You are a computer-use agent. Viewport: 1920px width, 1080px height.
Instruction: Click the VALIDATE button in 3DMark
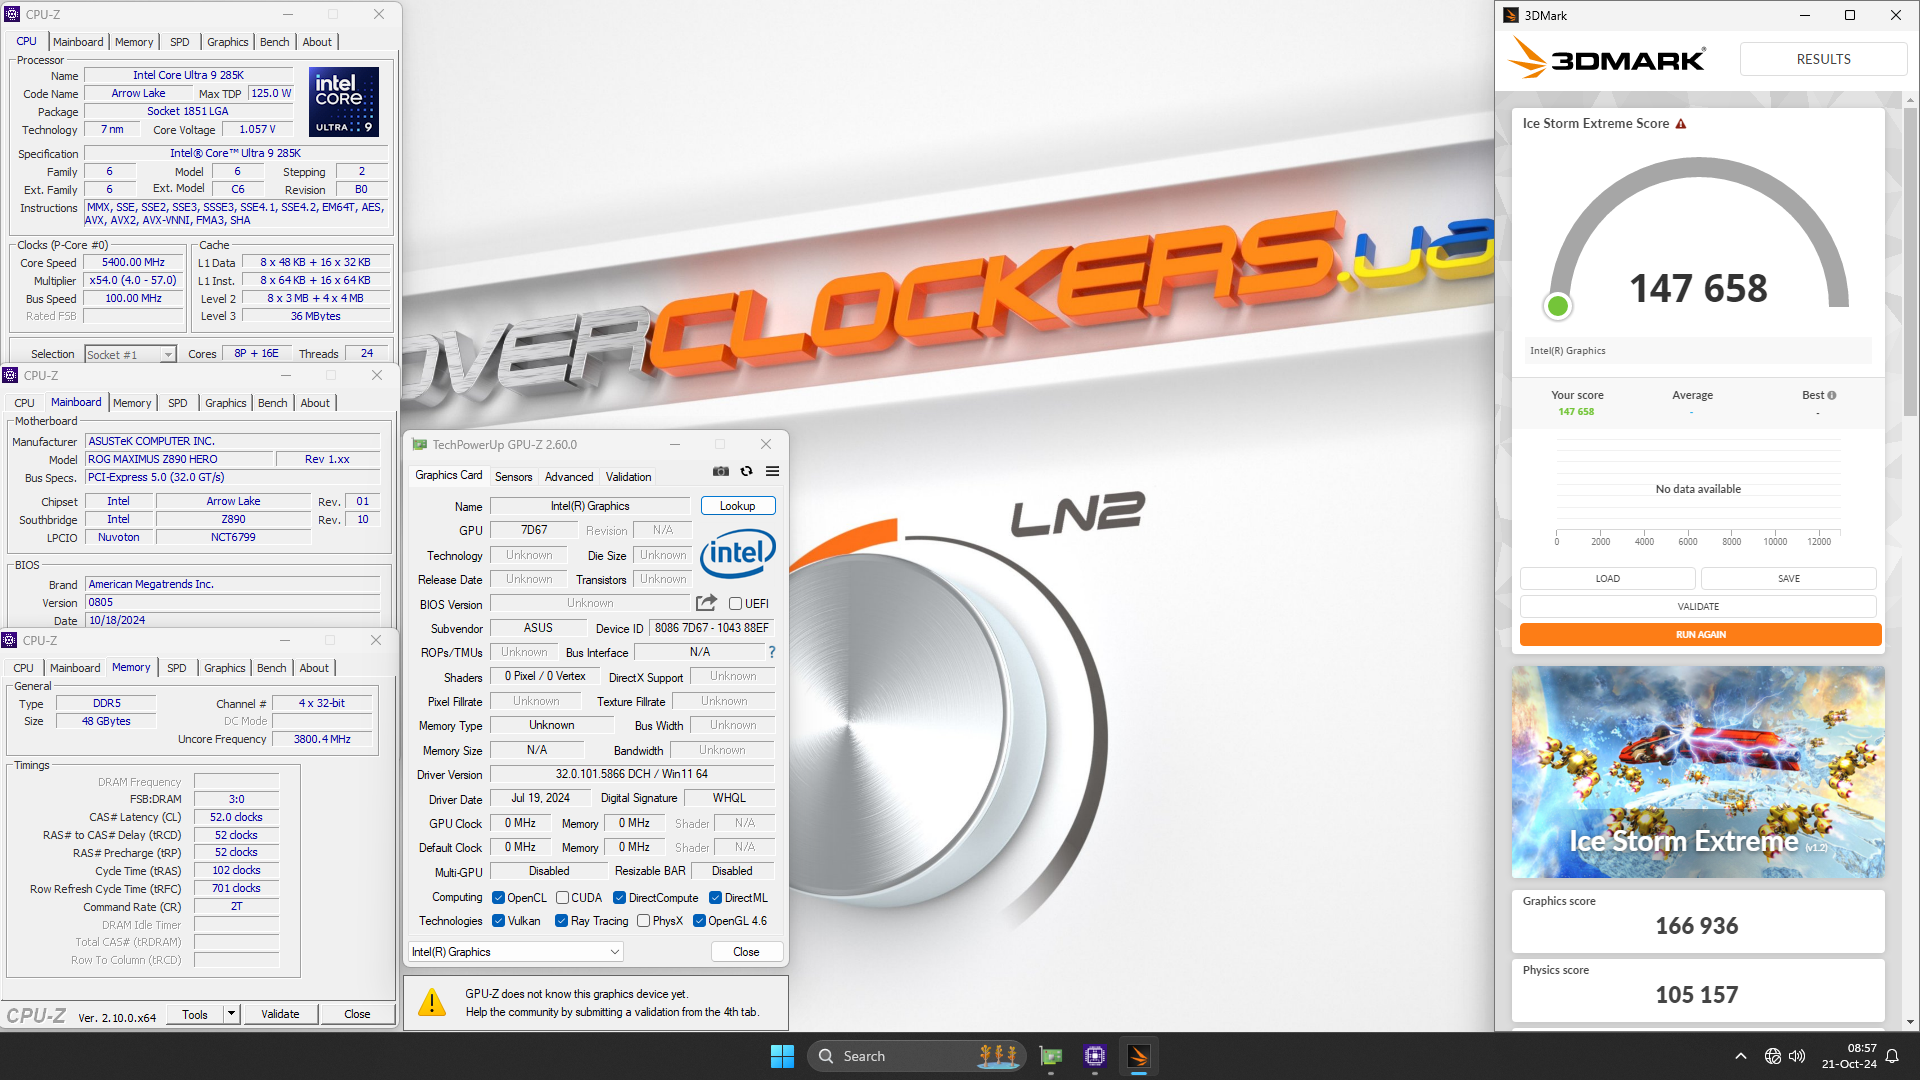pos(1700,605)
